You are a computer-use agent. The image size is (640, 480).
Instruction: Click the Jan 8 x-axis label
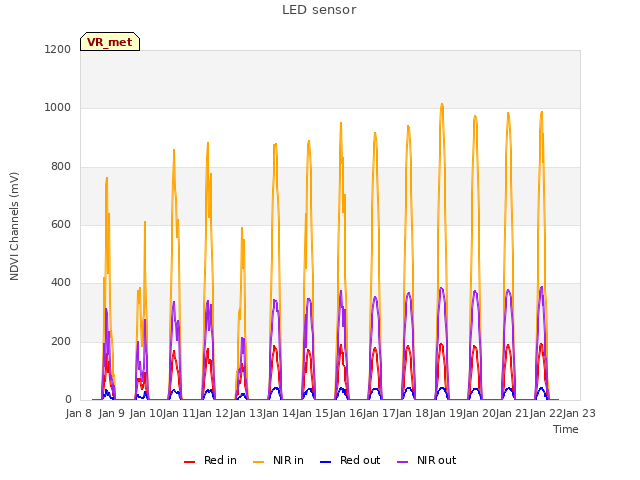[78, 413]
